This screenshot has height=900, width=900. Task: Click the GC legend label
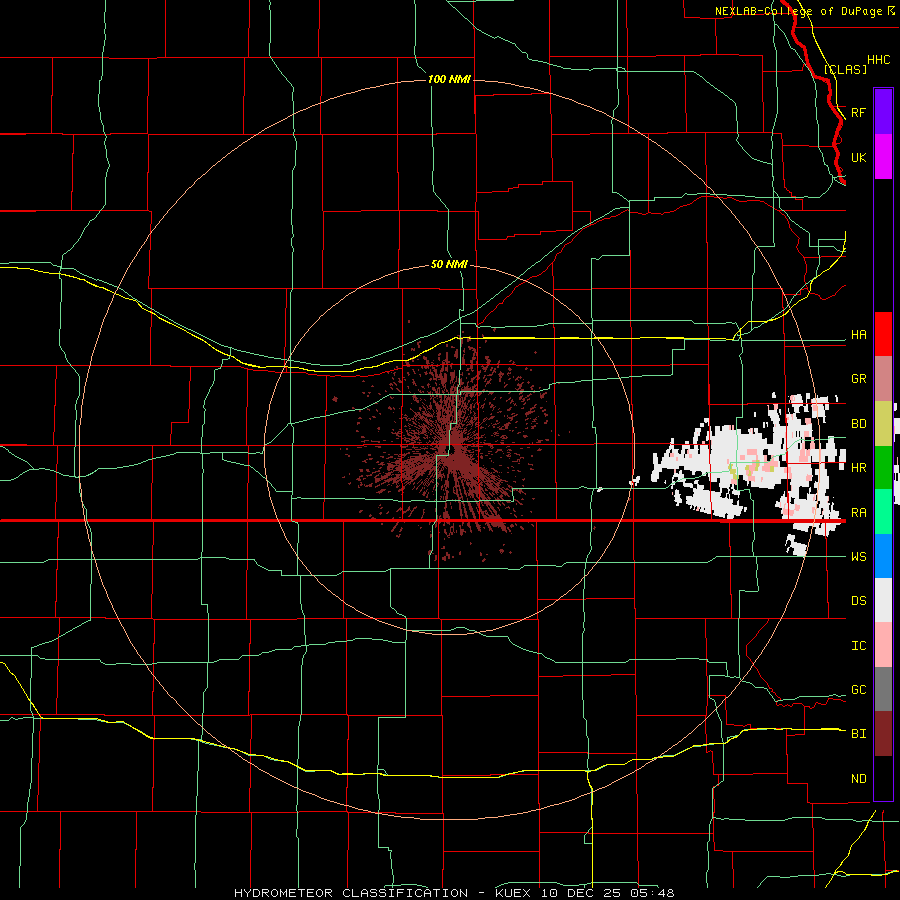[858, 690]
